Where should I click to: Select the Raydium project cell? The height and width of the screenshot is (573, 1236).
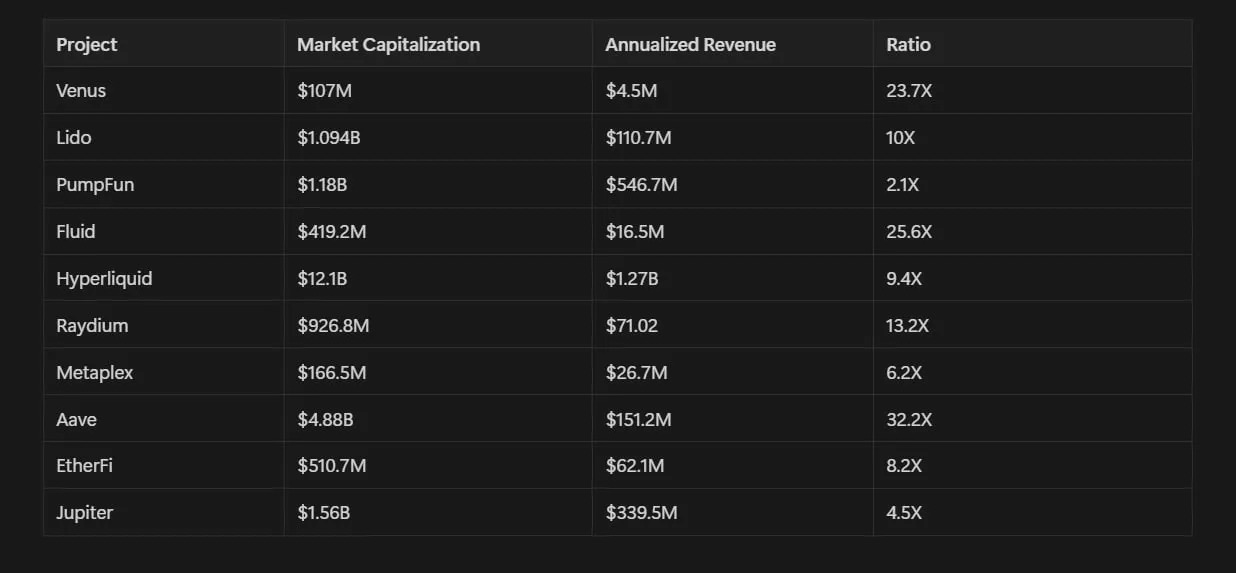[92, 326]
